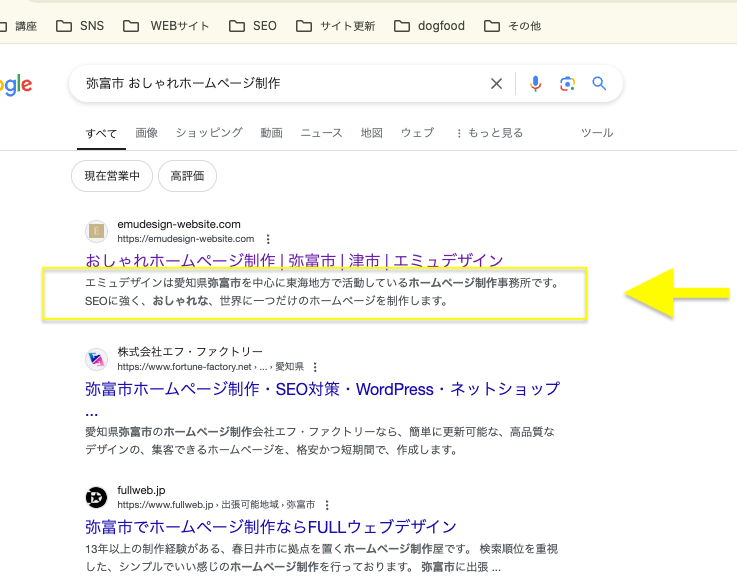Click the emudesign-website.com site favicon
Viewport: 737px width, 577px height.
[97, 231]
